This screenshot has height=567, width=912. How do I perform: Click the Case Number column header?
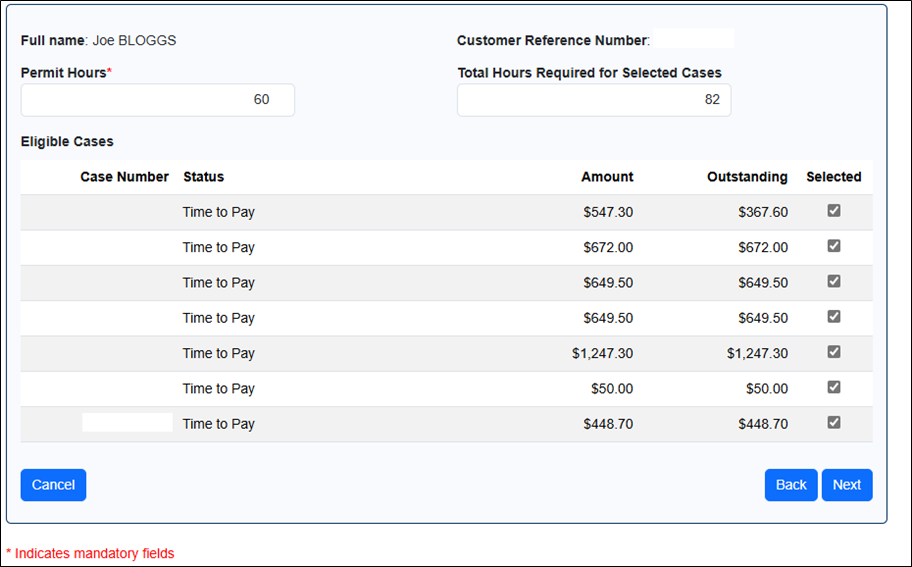pos(124,177)
